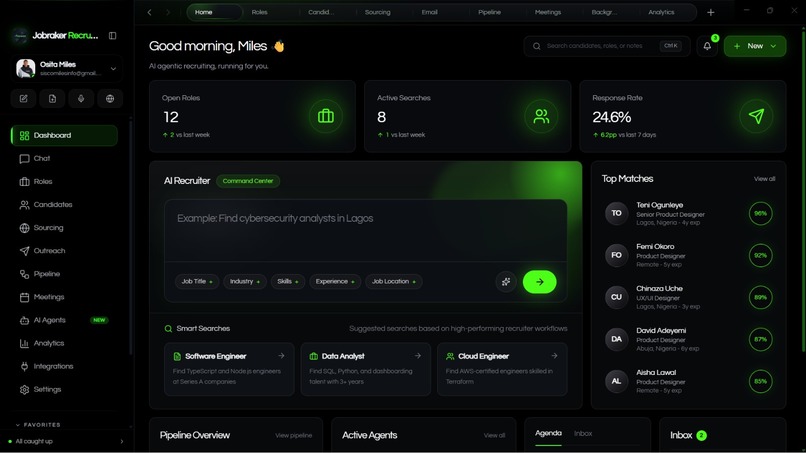The width and height of the screenshot is (806, 453).
Task: Open Outreach in the sidebar
Action: [x=64, y=251]
